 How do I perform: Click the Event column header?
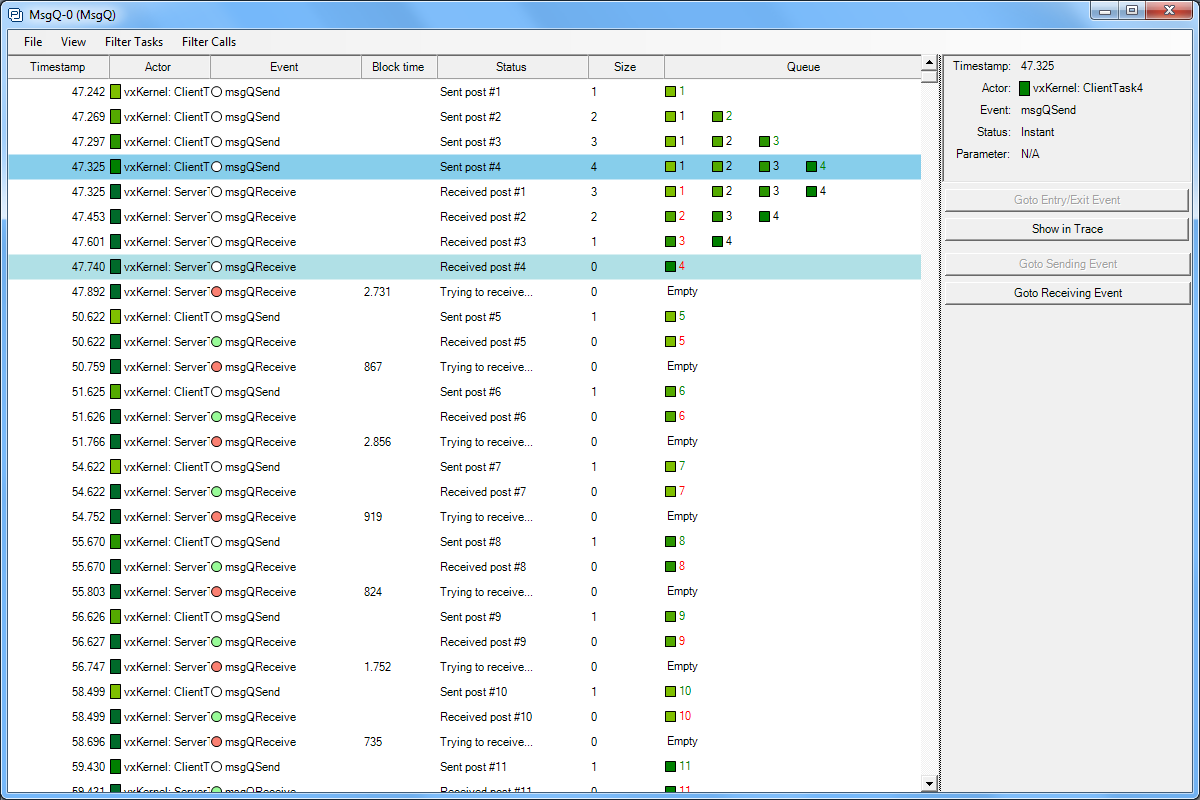point(285,67)
